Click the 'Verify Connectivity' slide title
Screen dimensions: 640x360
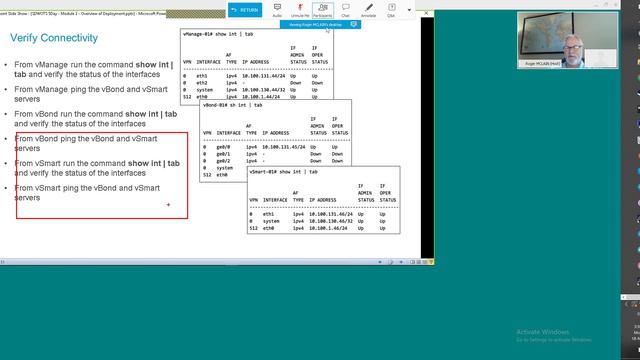tap(54, 38)
